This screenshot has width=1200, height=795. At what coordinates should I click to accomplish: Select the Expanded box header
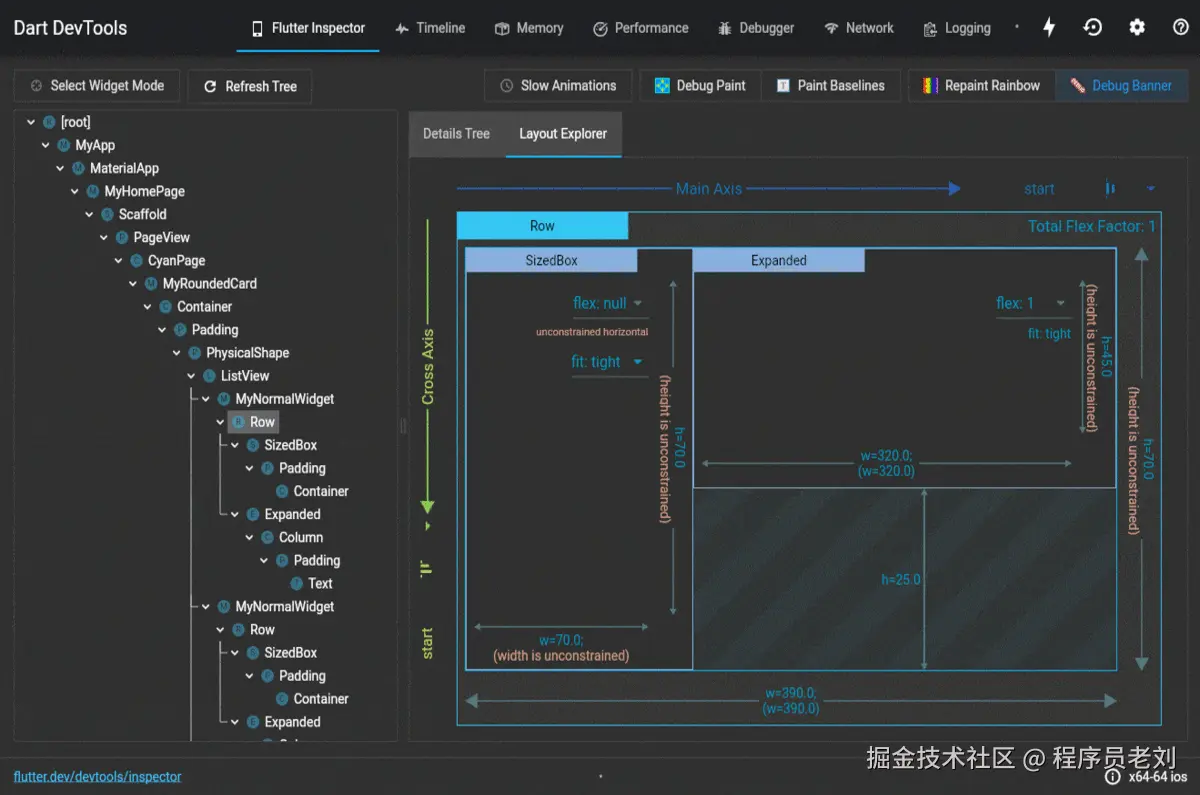tap(779, 260)
